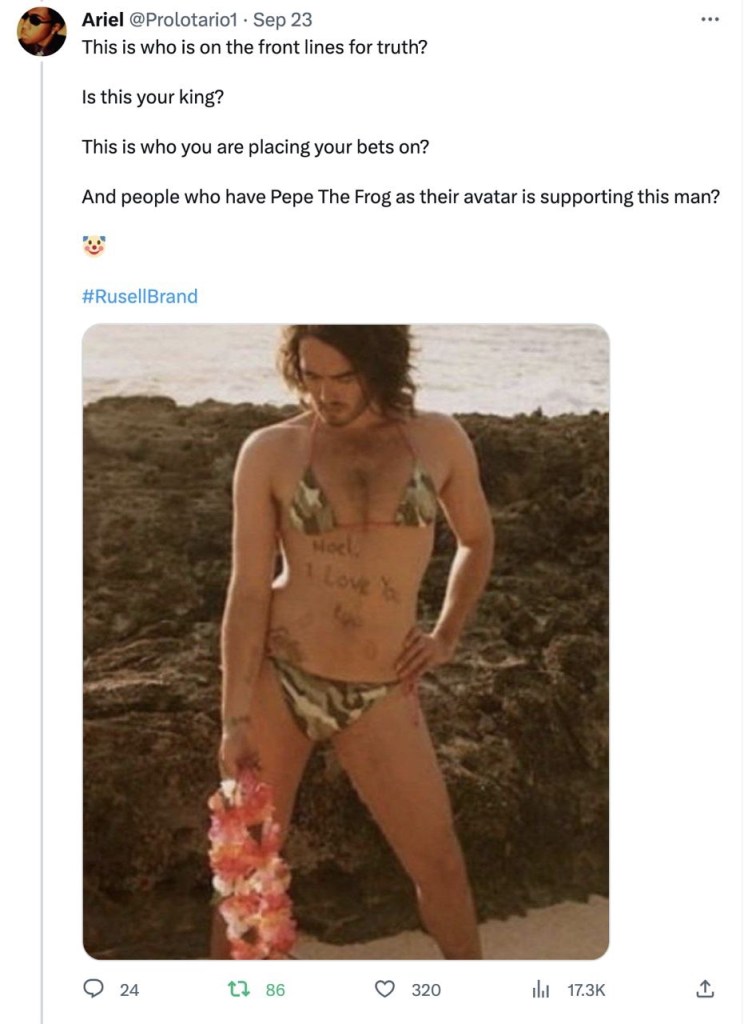748x1024 pixels.
Task: Like the post with the heart icon
Action: click(384, 989)
